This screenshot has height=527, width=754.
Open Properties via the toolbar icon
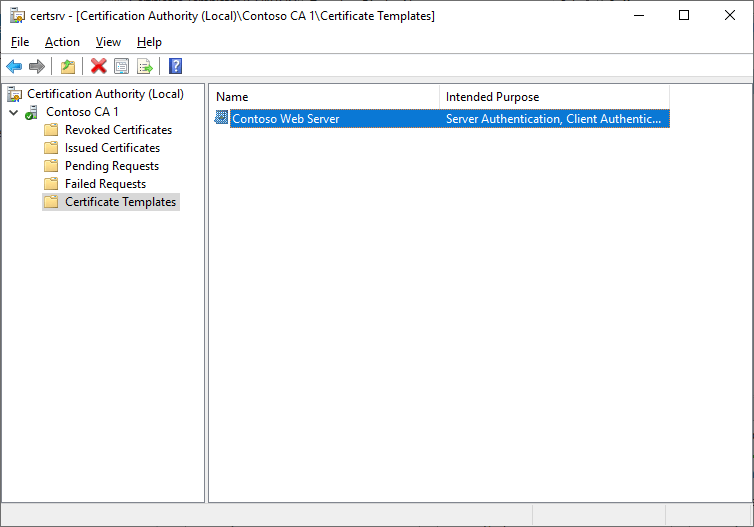click(121, 66)
